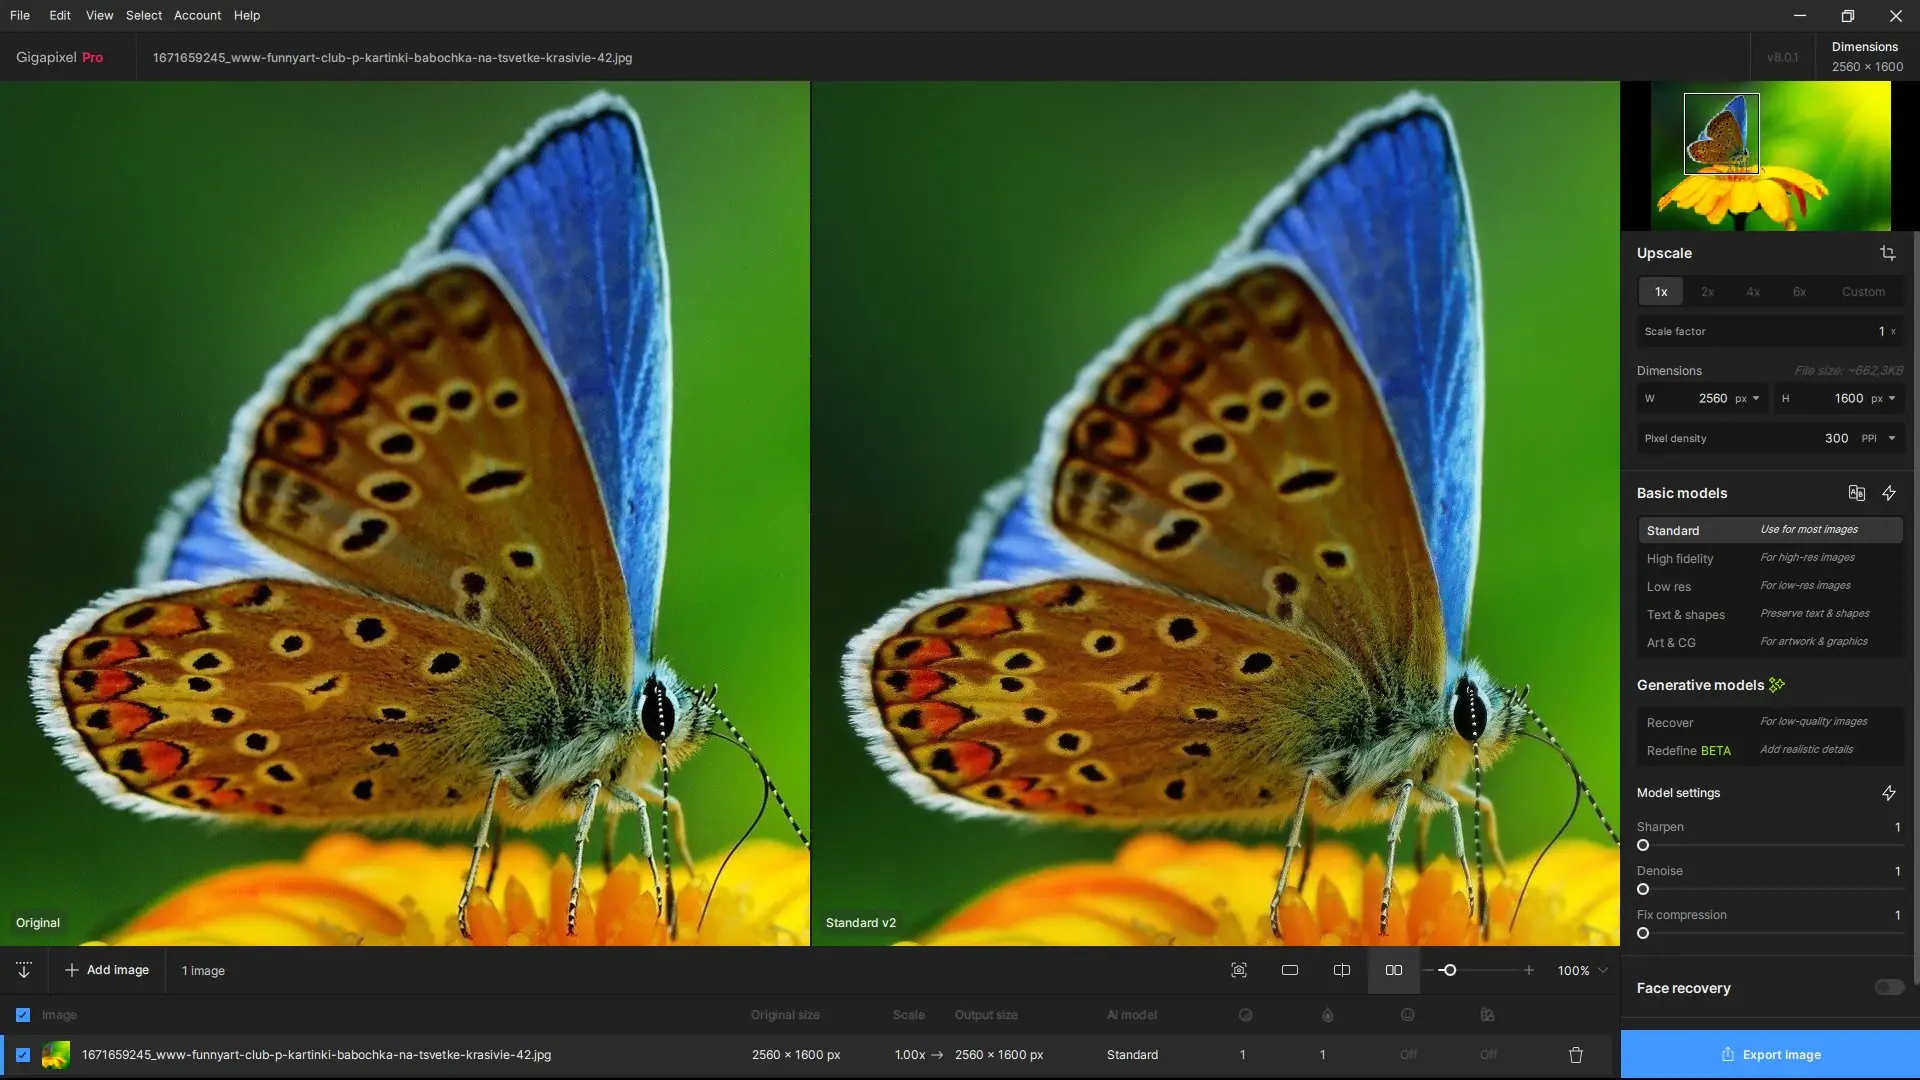Switch to split slider view mode

pos(1341,970)
